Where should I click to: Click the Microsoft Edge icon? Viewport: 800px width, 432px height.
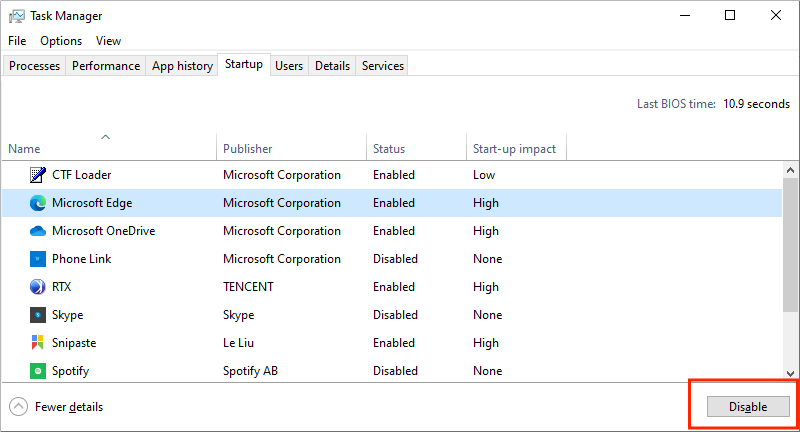tap(38, 203)
